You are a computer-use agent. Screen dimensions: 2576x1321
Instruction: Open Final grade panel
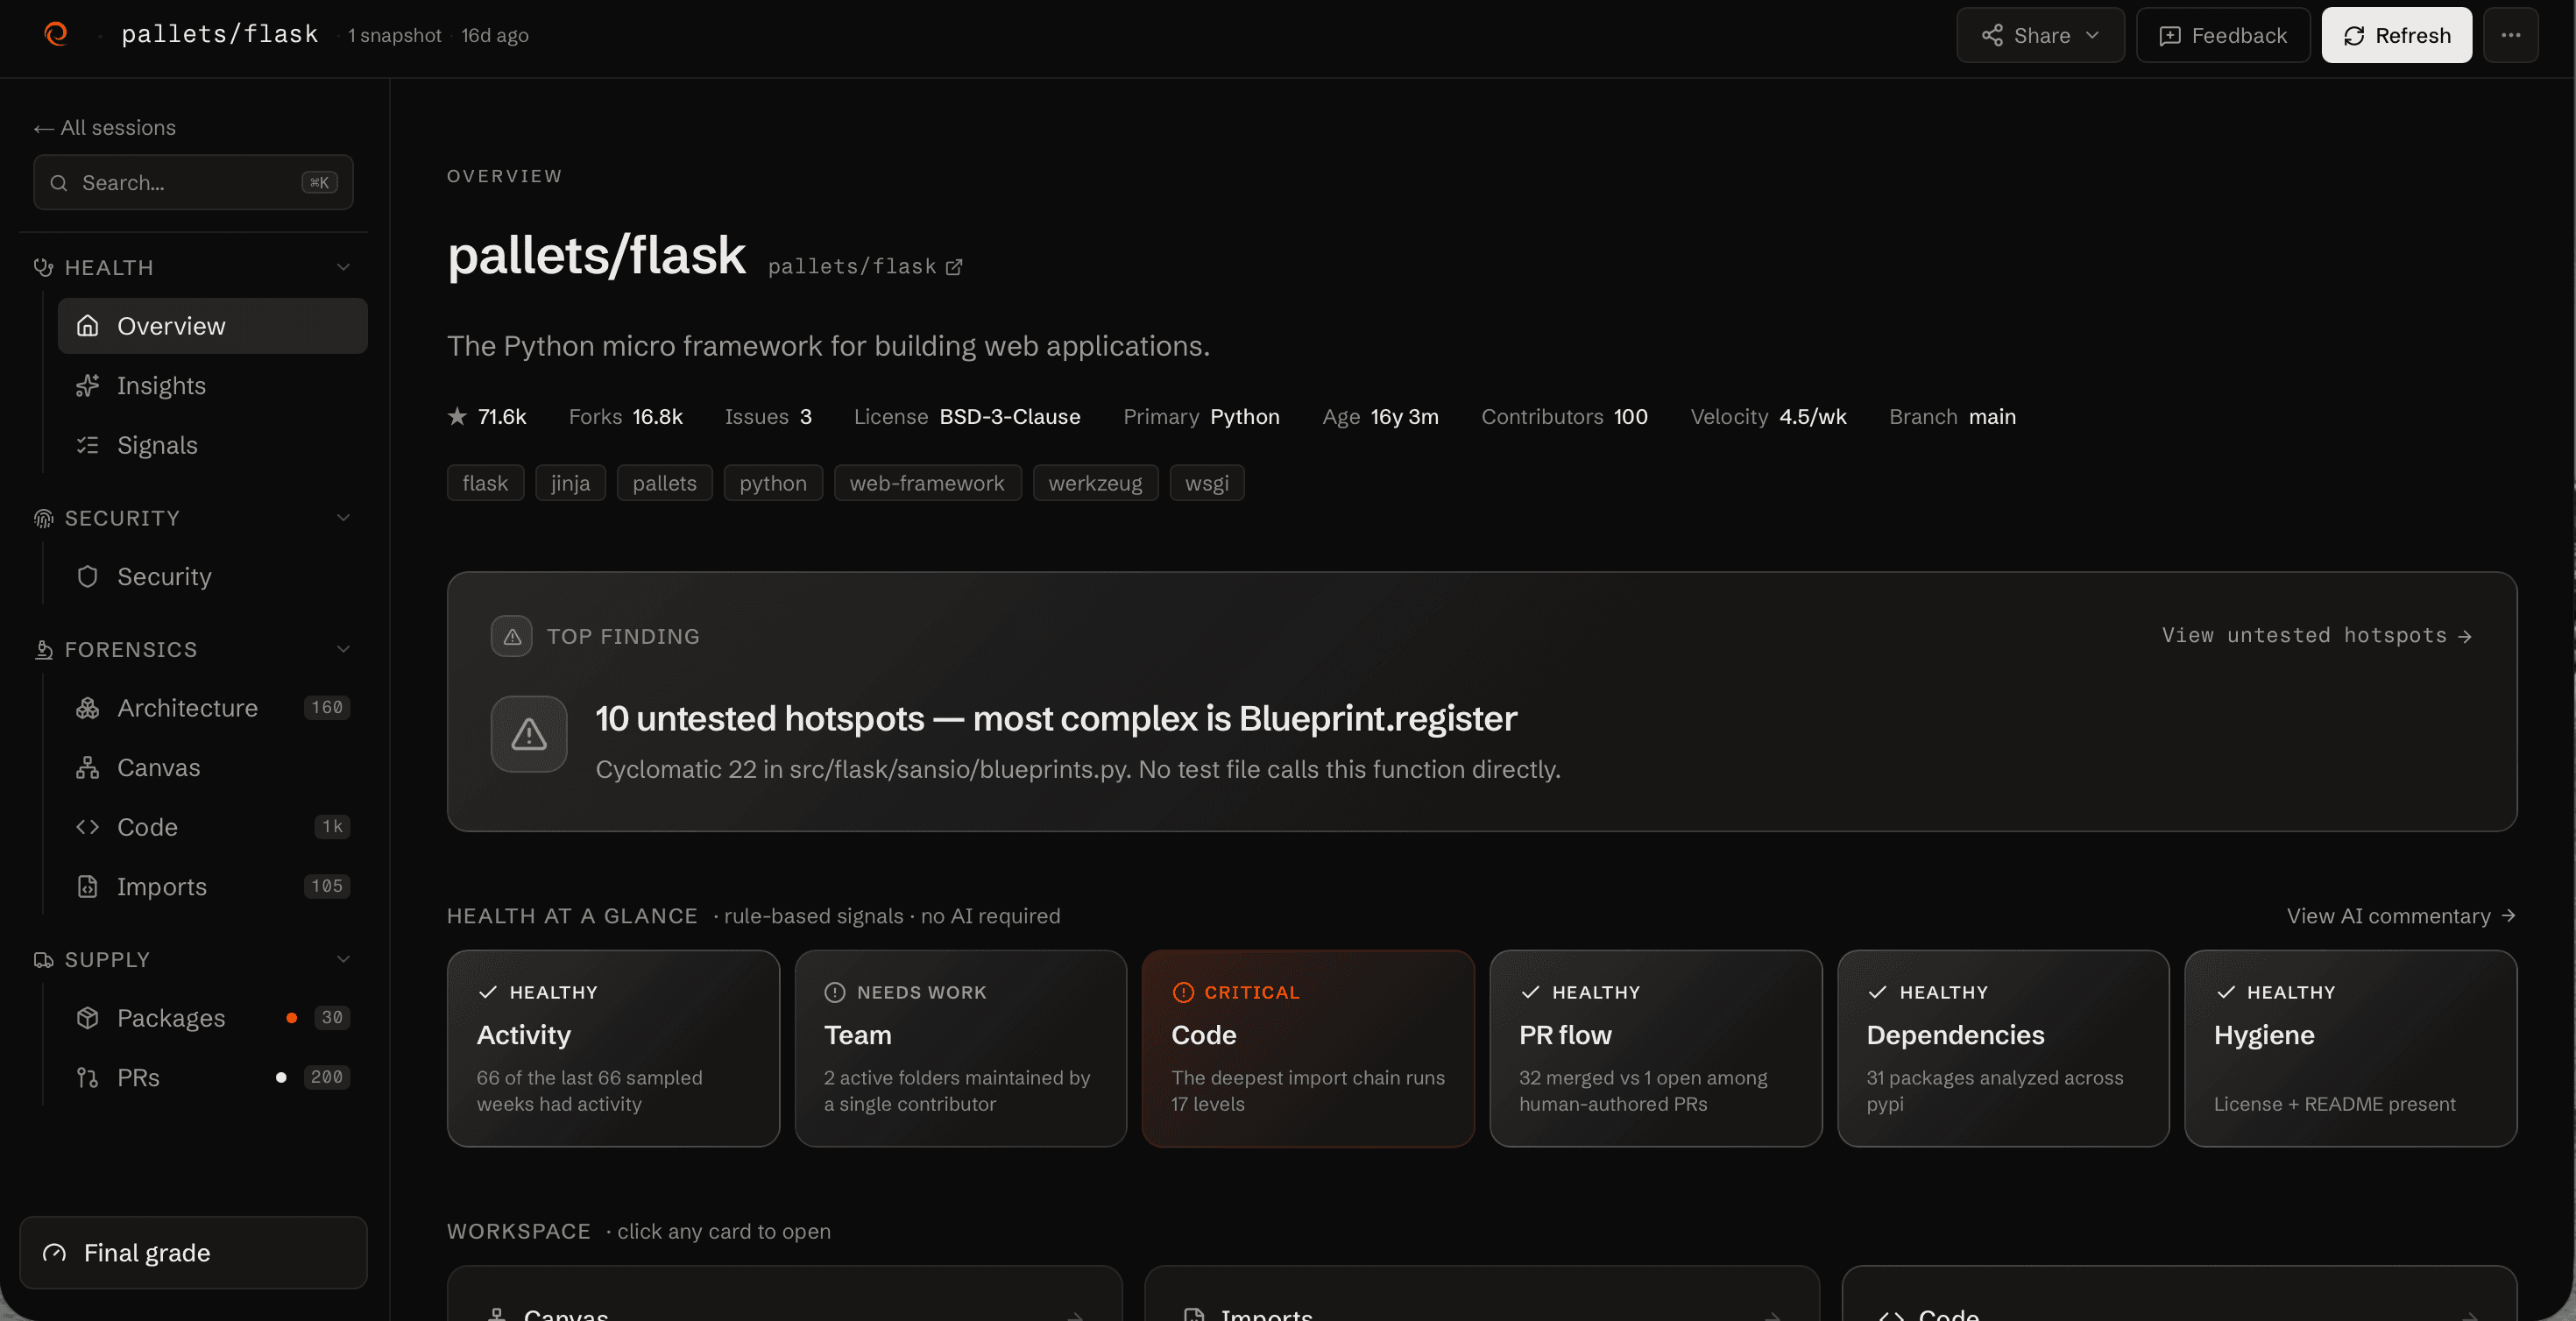pyautogui.click(x=193, y=1252)
